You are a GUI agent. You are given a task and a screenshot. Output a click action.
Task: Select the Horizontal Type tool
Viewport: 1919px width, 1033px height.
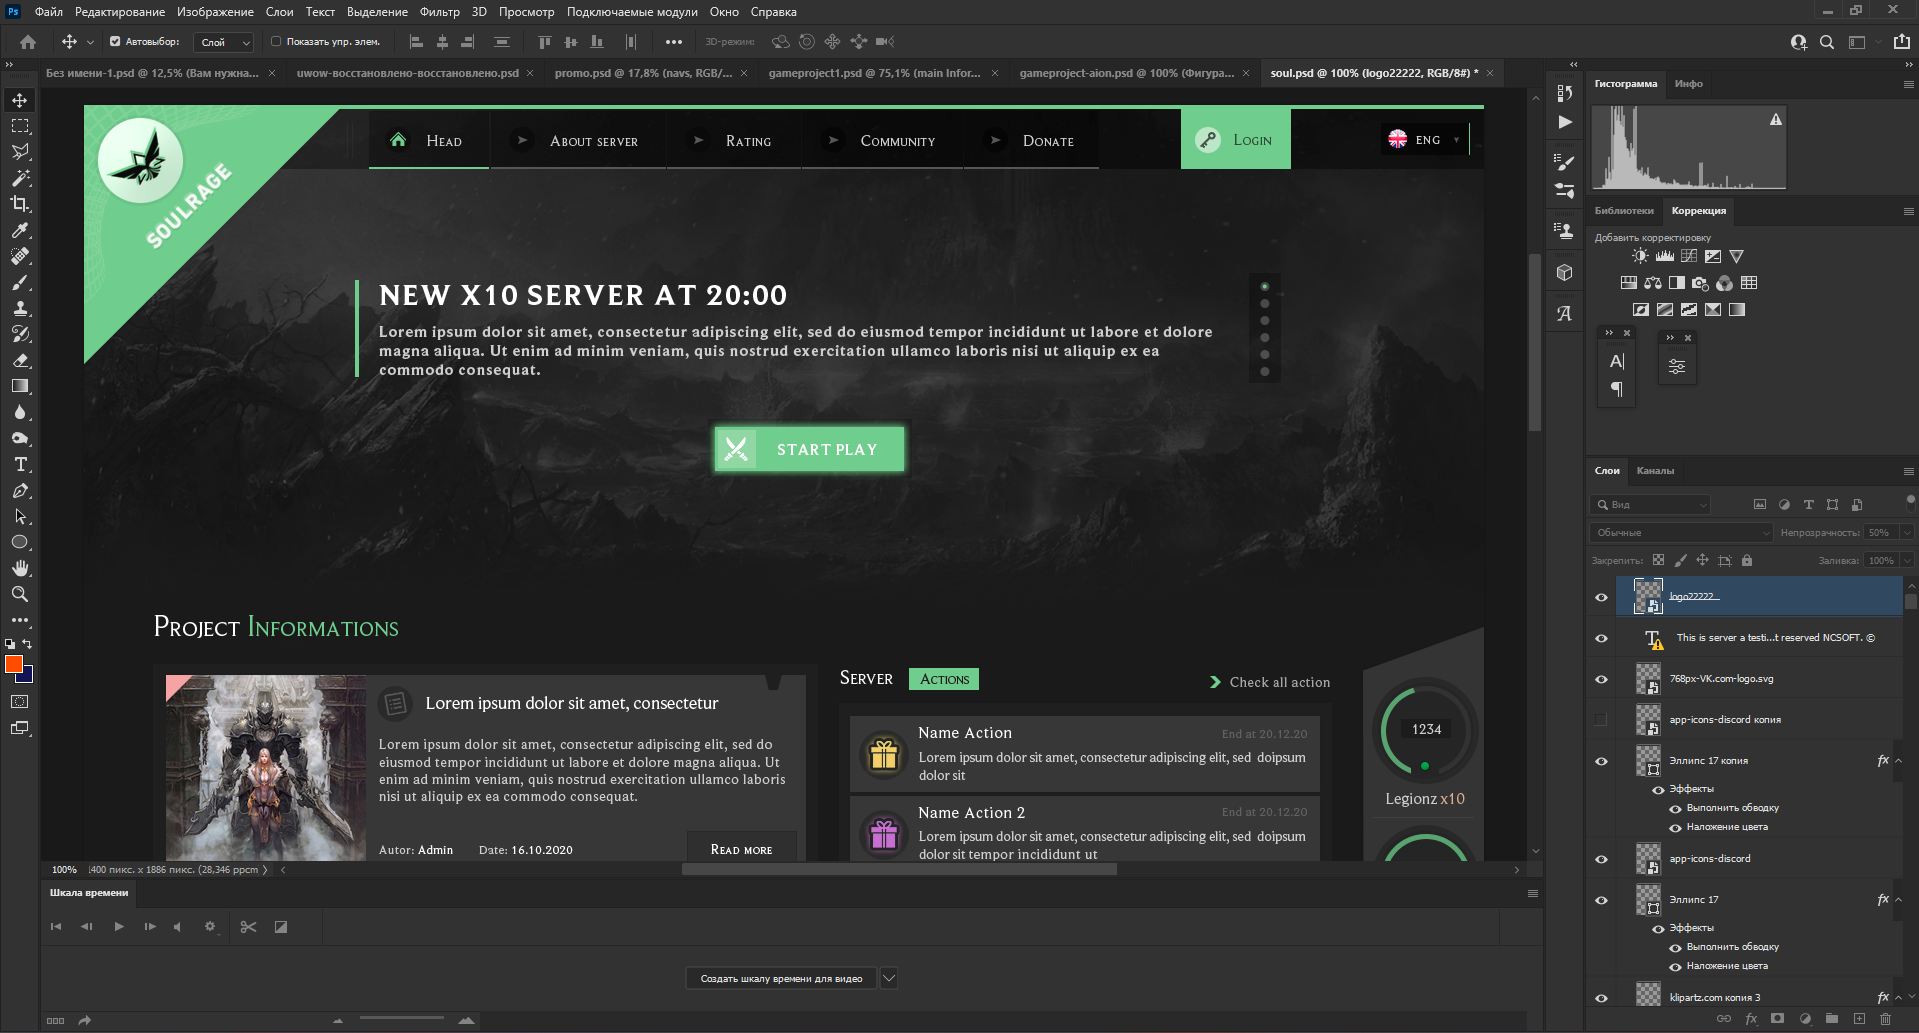[20, 464]
